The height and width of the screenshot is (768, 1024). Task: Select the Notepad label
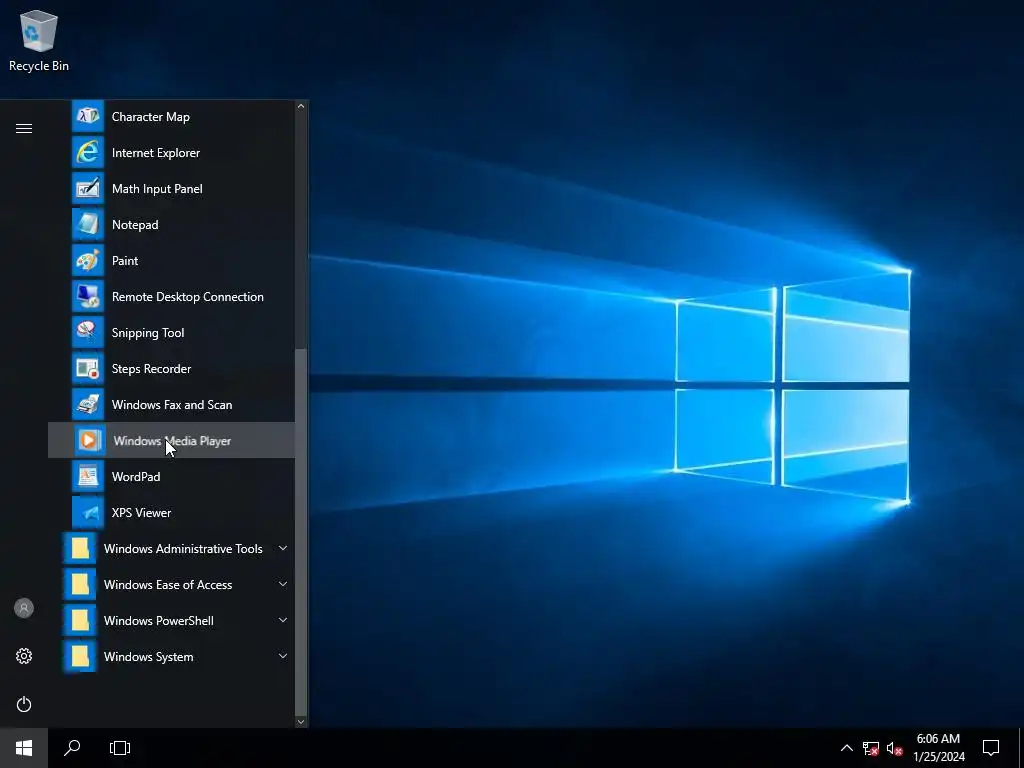(x=135, y=225)
